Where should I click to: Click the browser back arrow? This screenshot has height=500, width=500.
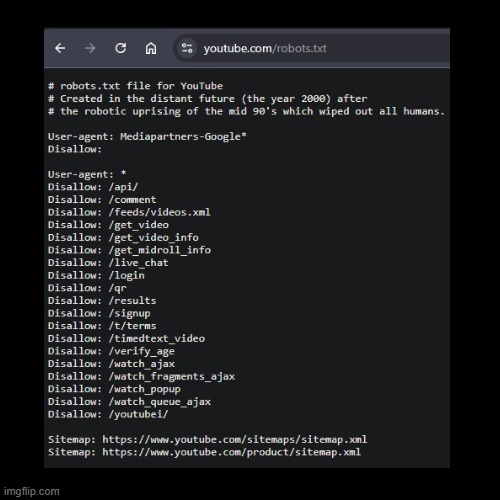pyautogui.click(x=60, y=48)
